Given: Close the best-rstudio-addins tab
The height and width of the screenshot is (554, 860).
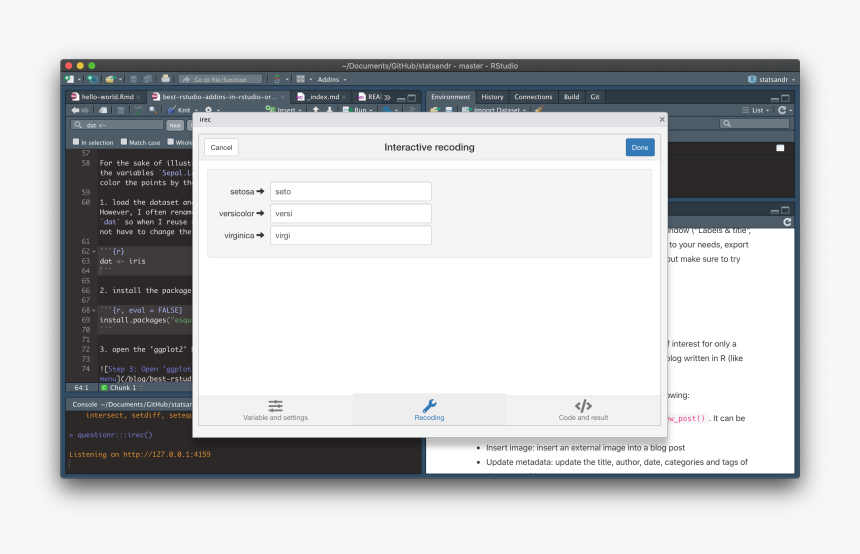Looking at the screenshot, I should [282, 97].
